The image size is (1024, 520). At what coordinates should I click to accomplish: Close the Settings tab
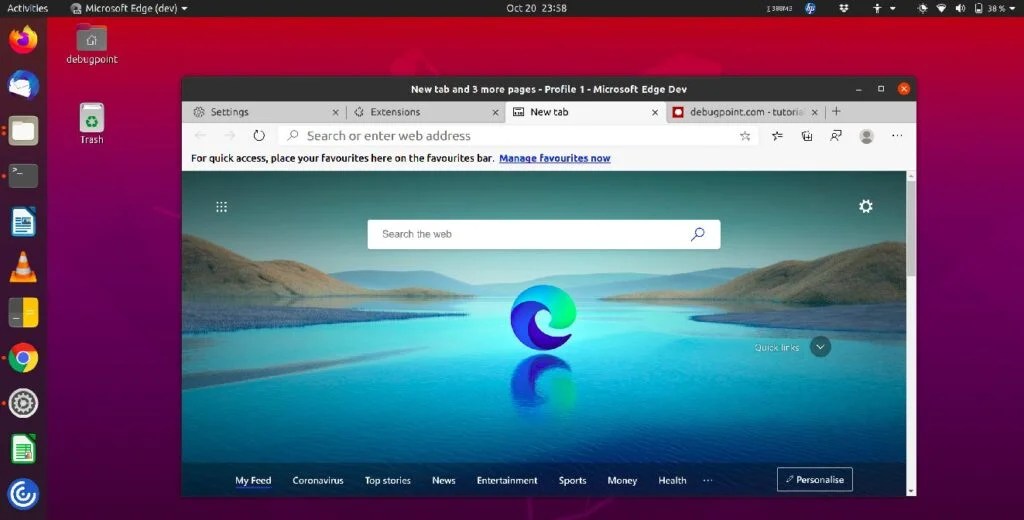pyautogui.click(x=335, y=113)
